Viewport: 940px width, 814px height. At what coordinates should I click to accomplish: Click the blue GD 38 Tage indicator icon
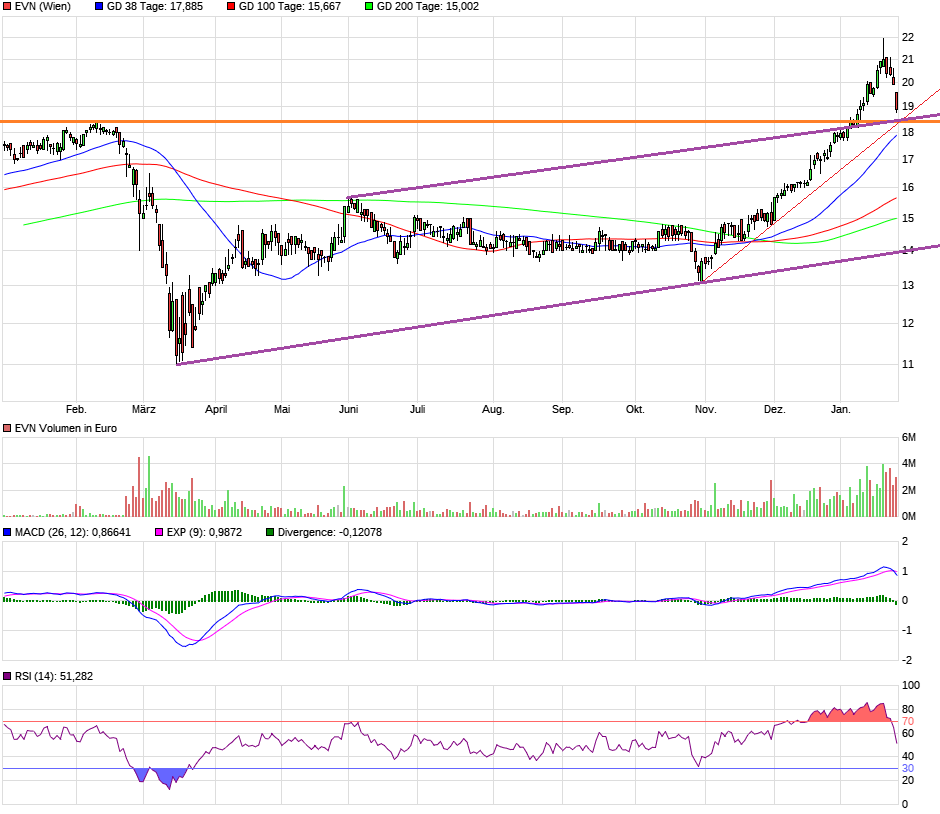click(x=98, y=6)
